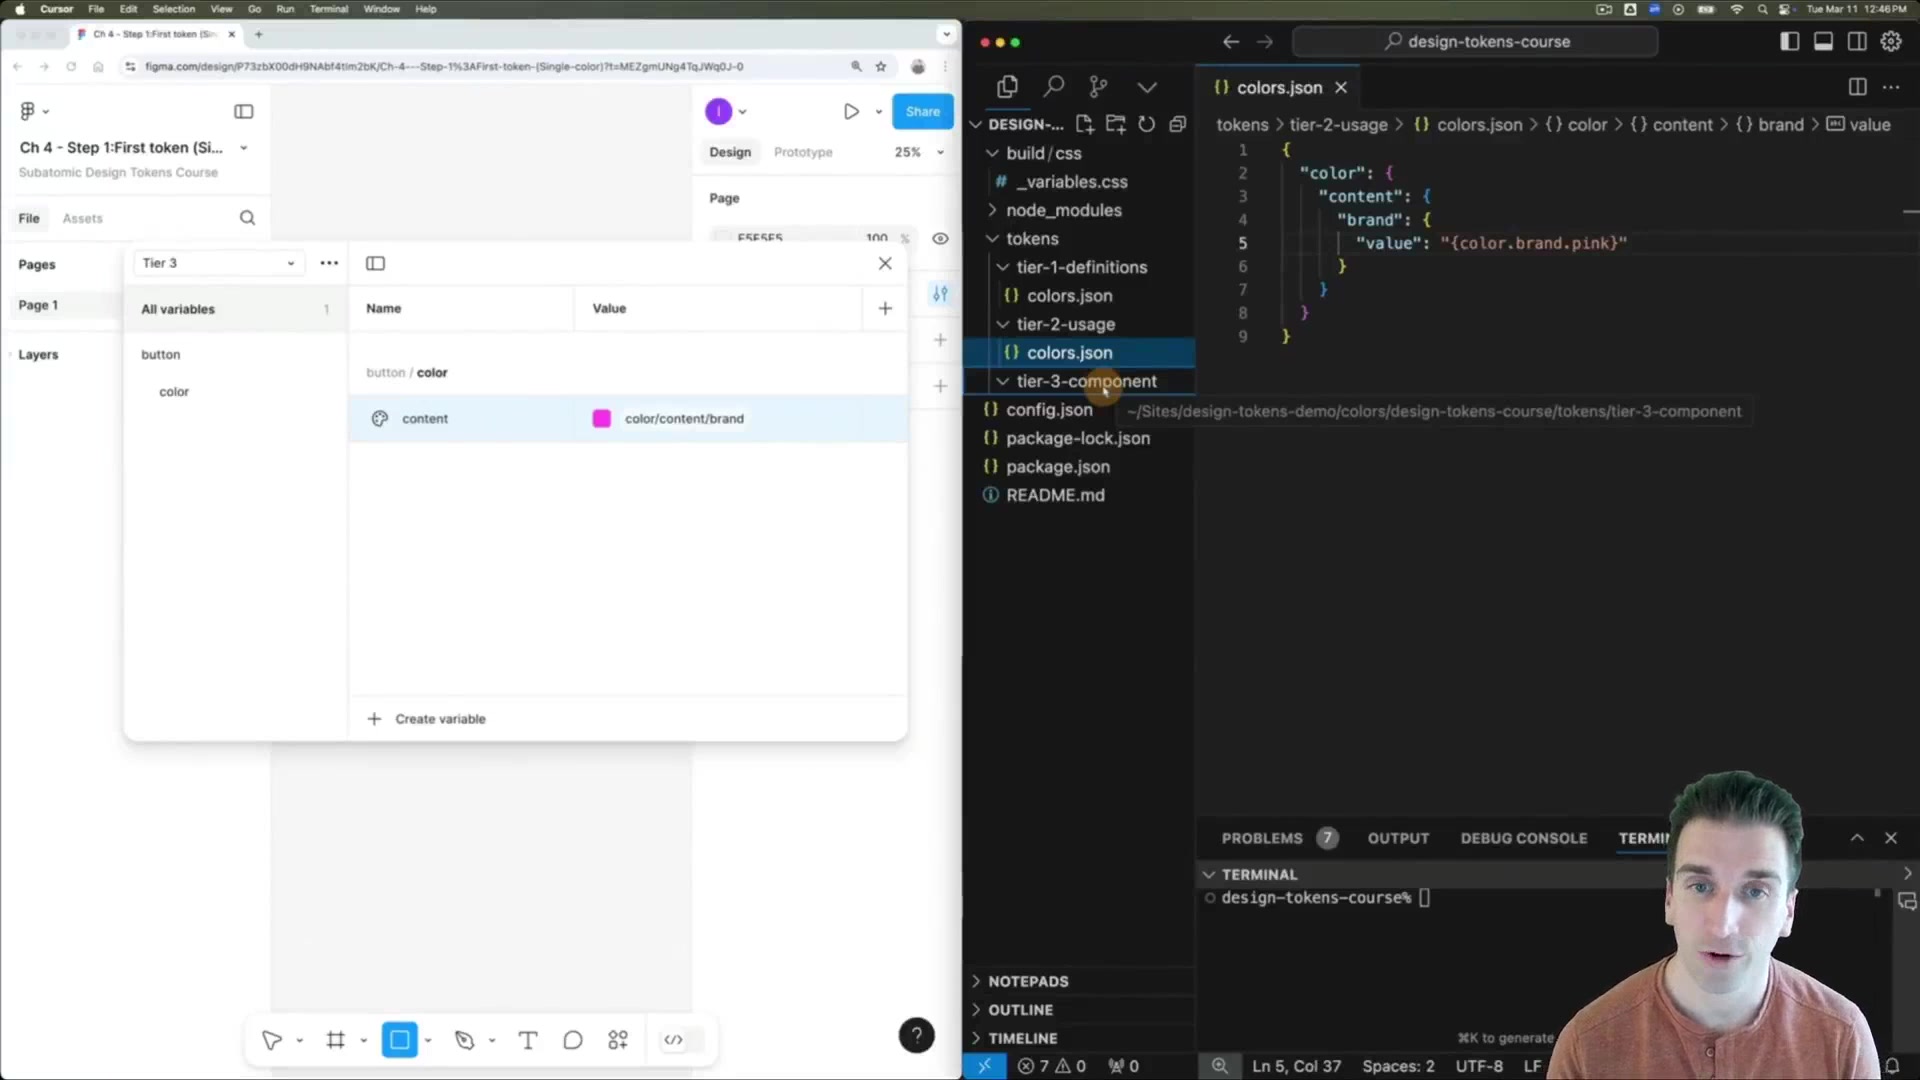Image resolution: width=1920 pixels, height=1080 pixels.
Task: Open DEBUG CONSOLE tab
Action: (1523, 838)
